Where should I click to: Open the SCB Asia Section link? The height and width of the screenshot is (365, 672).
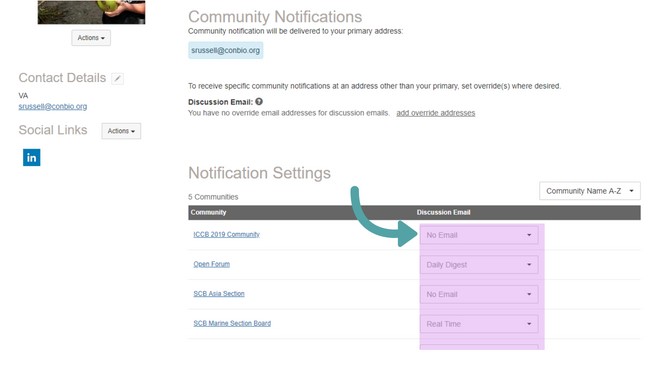click(x=219, y=293)
